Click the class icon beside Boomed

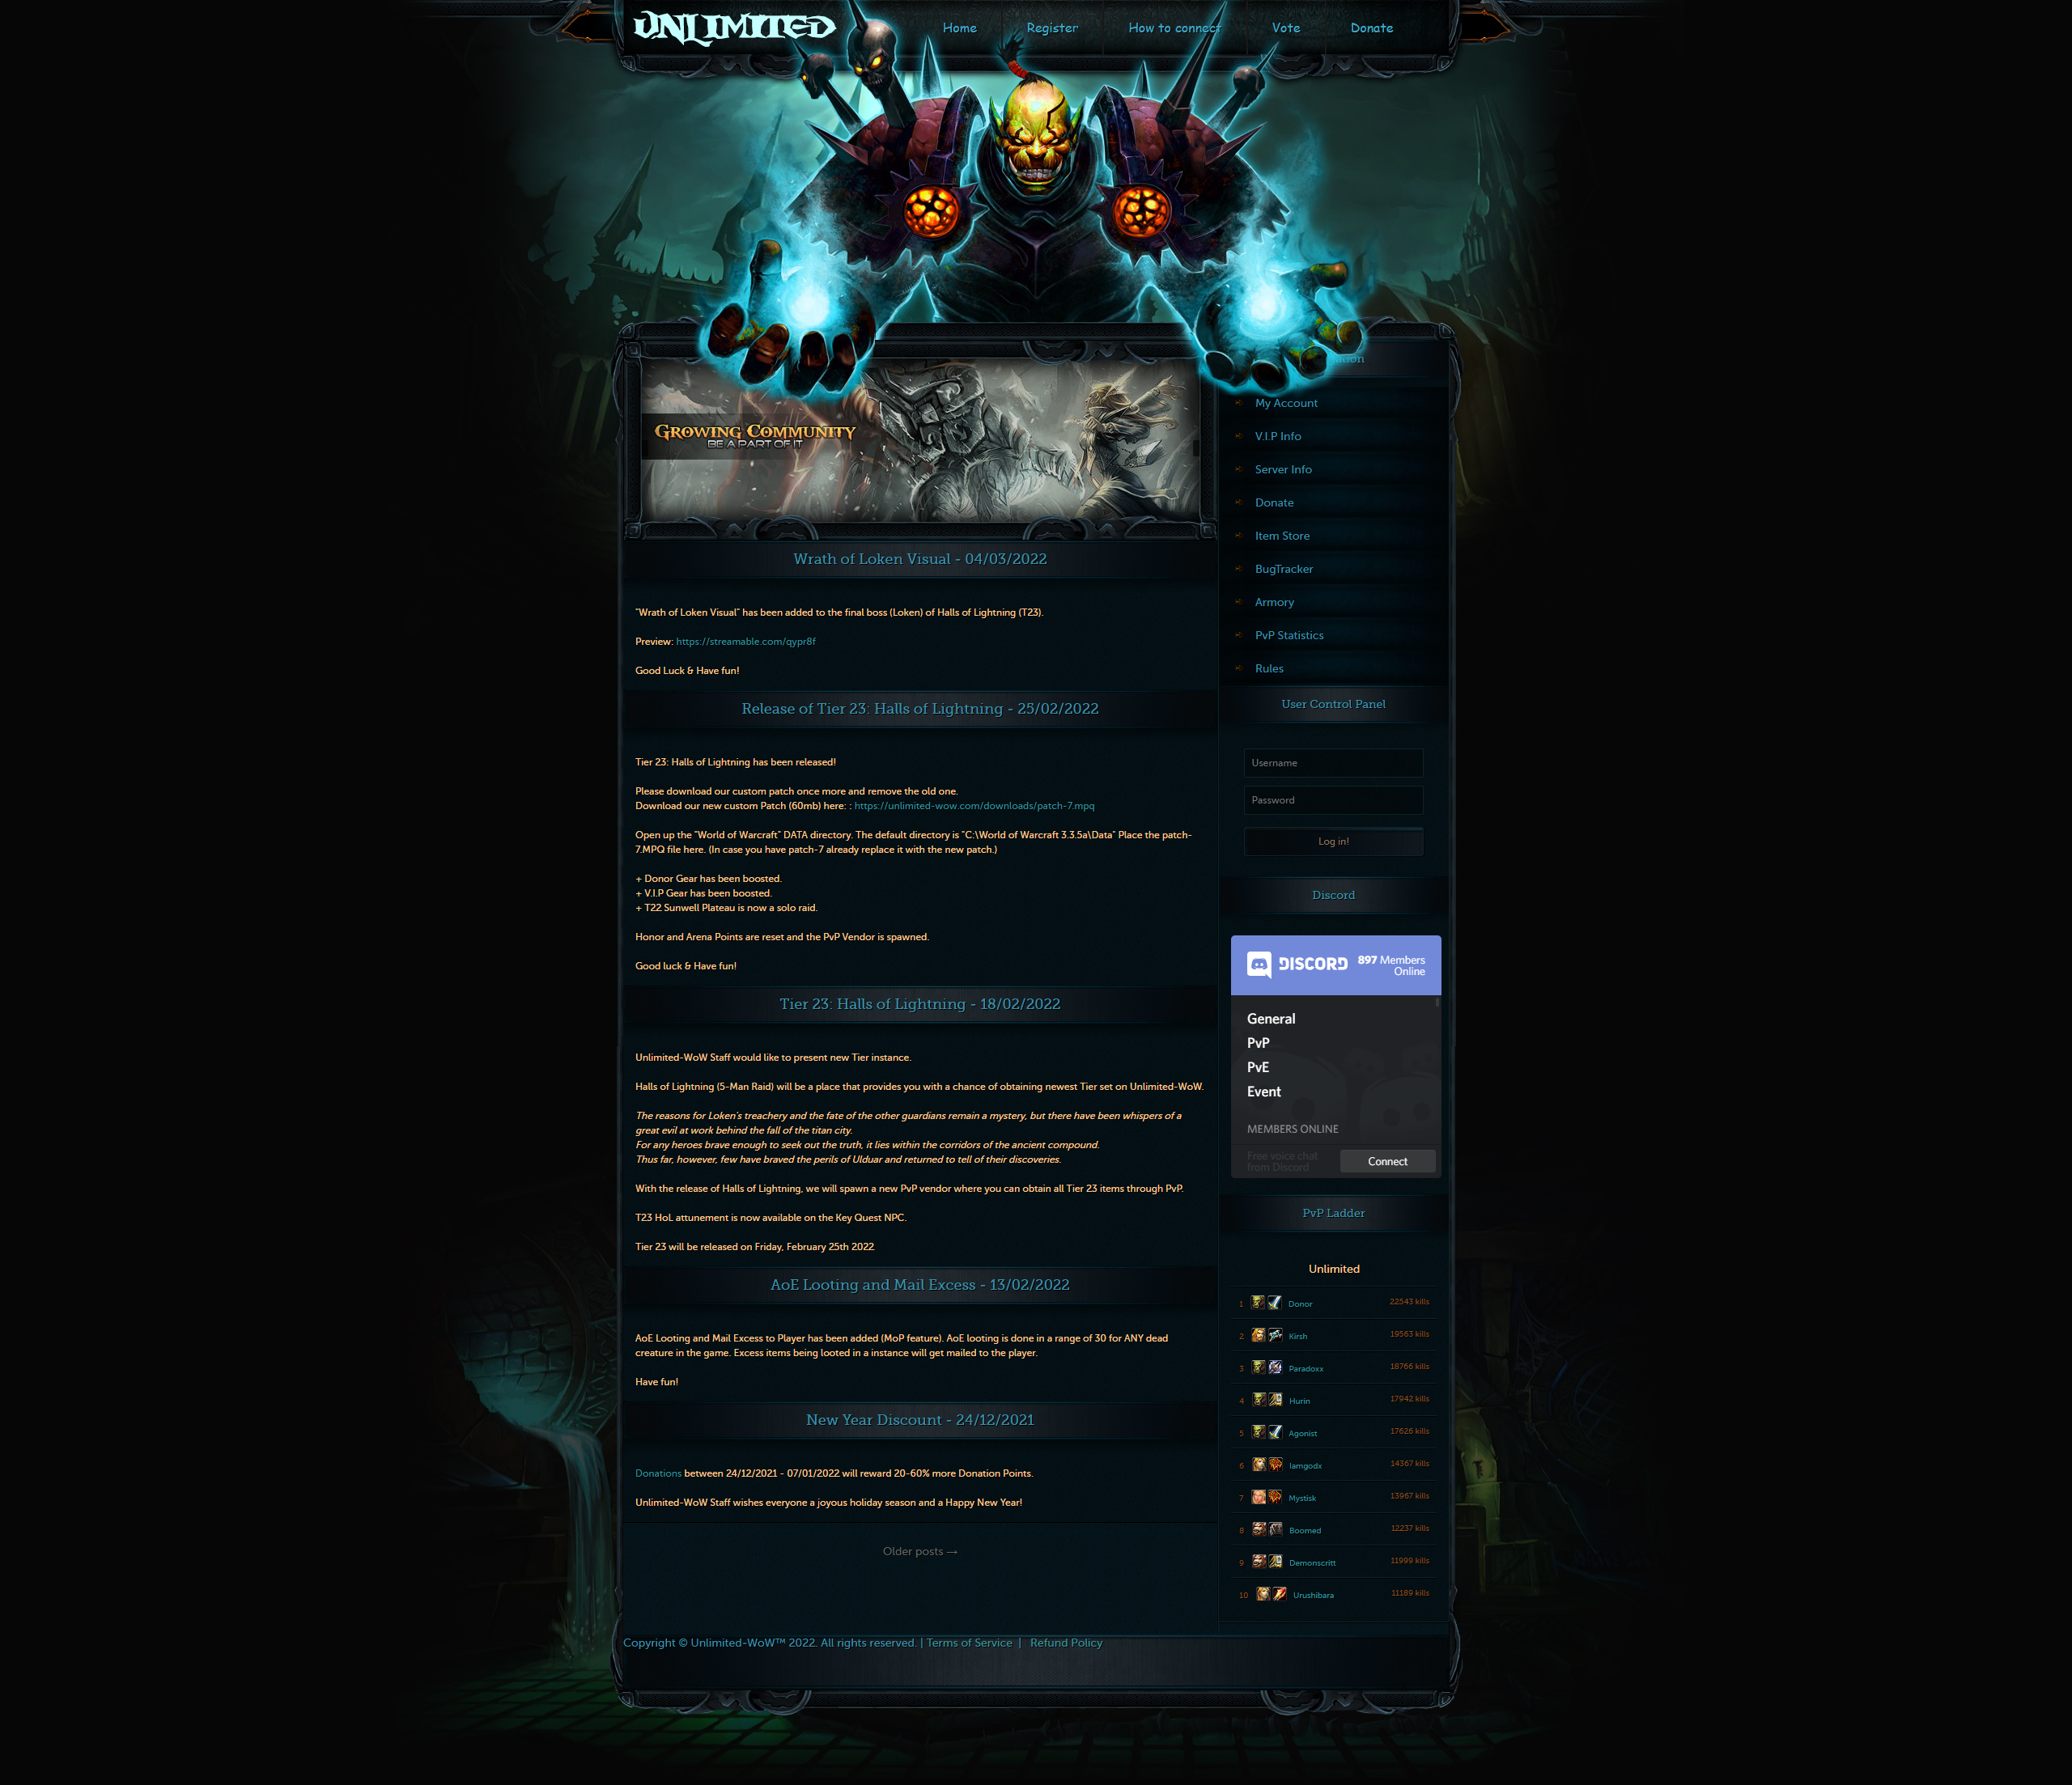tap(1275, 1529)
